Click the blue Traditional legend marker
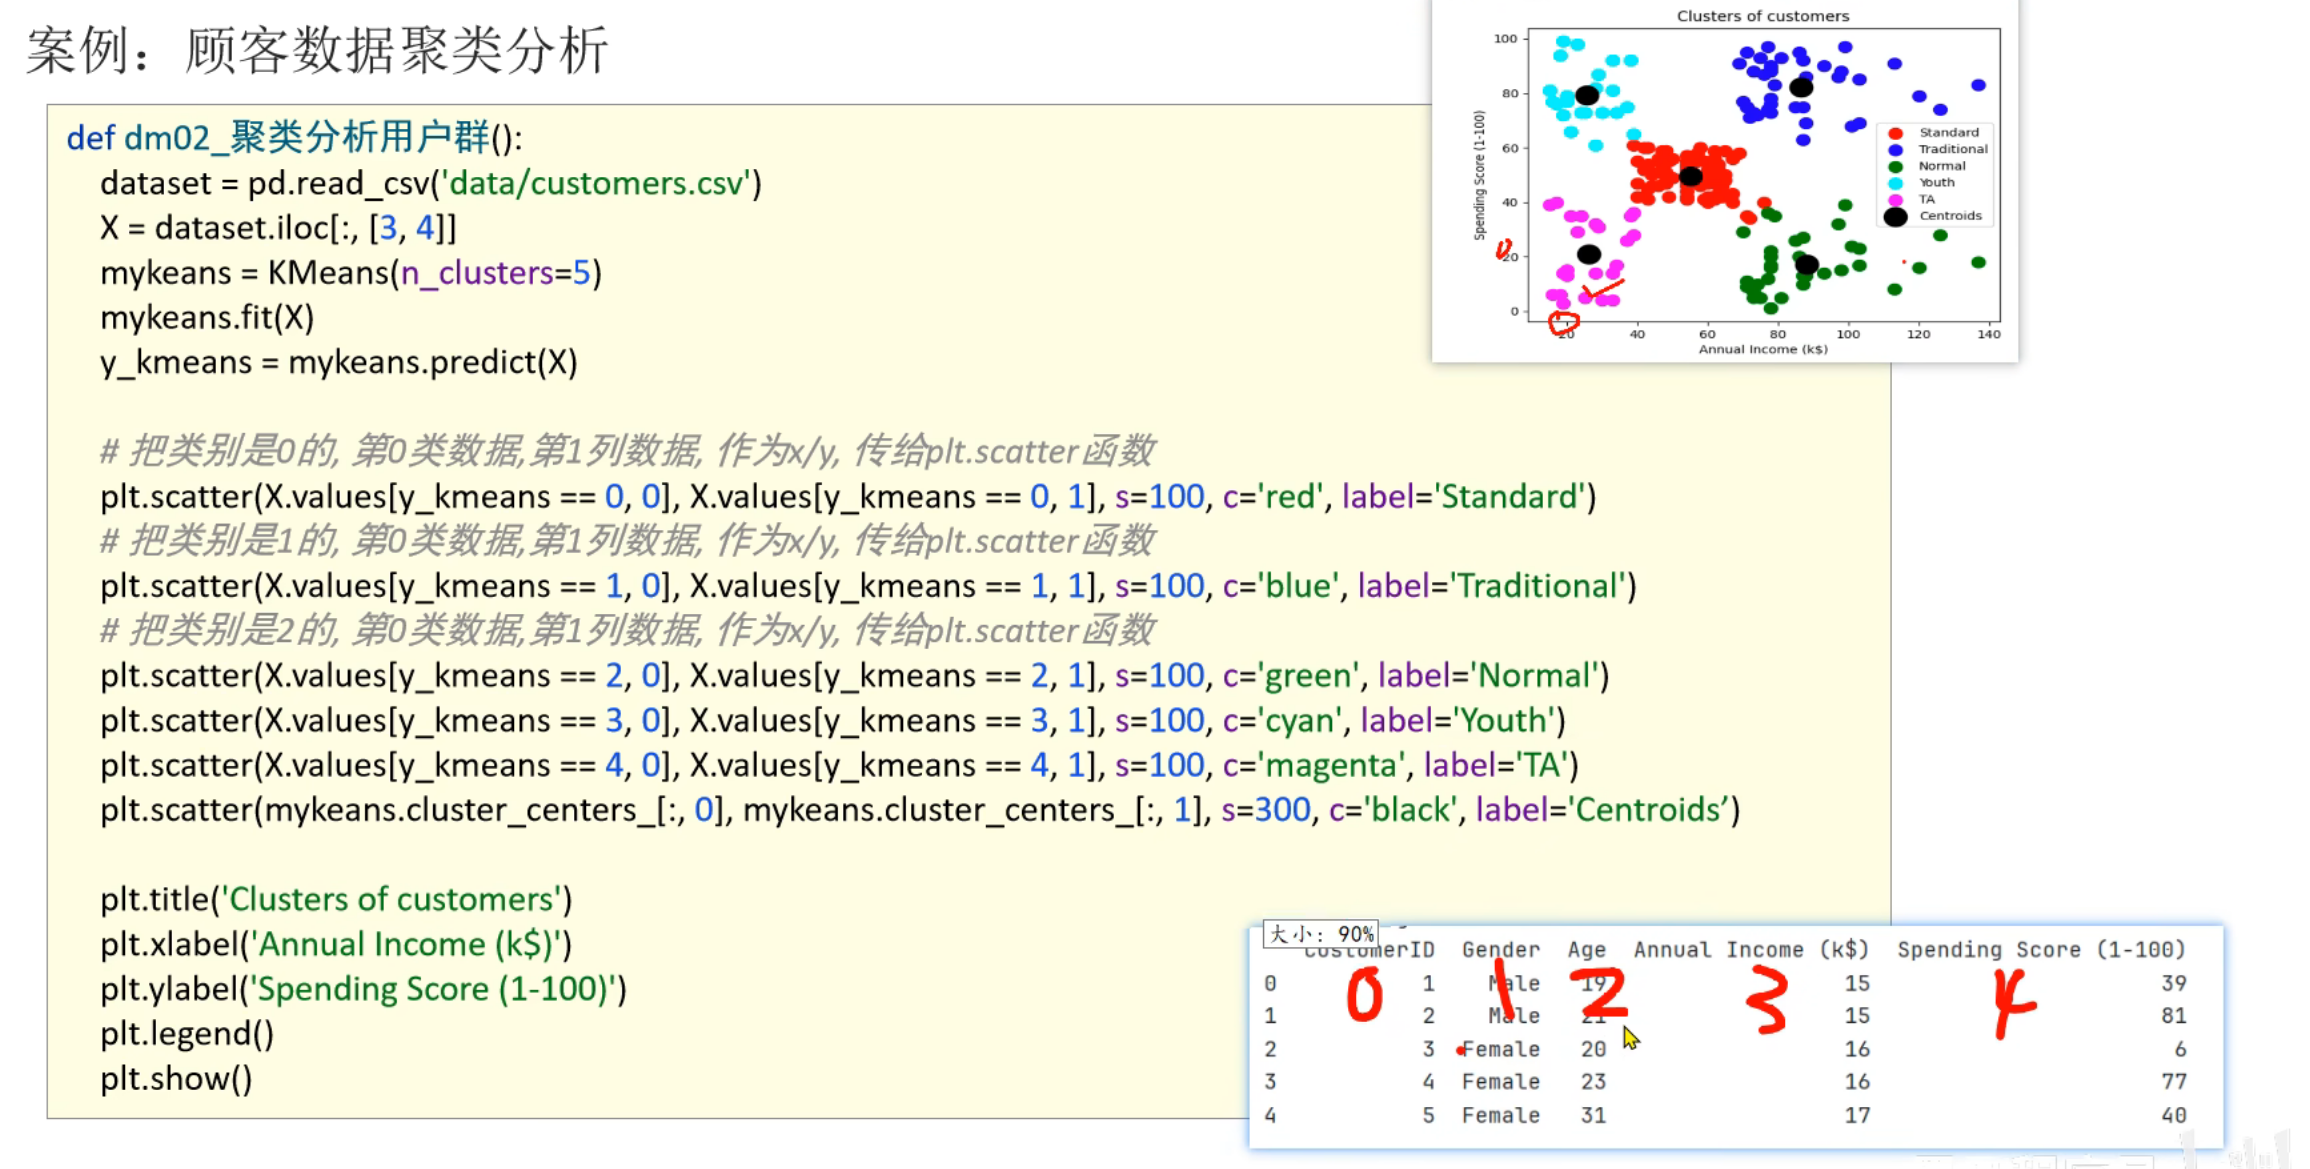2310x1169 pixels. pyautogui.click(x=1895, y=149)
